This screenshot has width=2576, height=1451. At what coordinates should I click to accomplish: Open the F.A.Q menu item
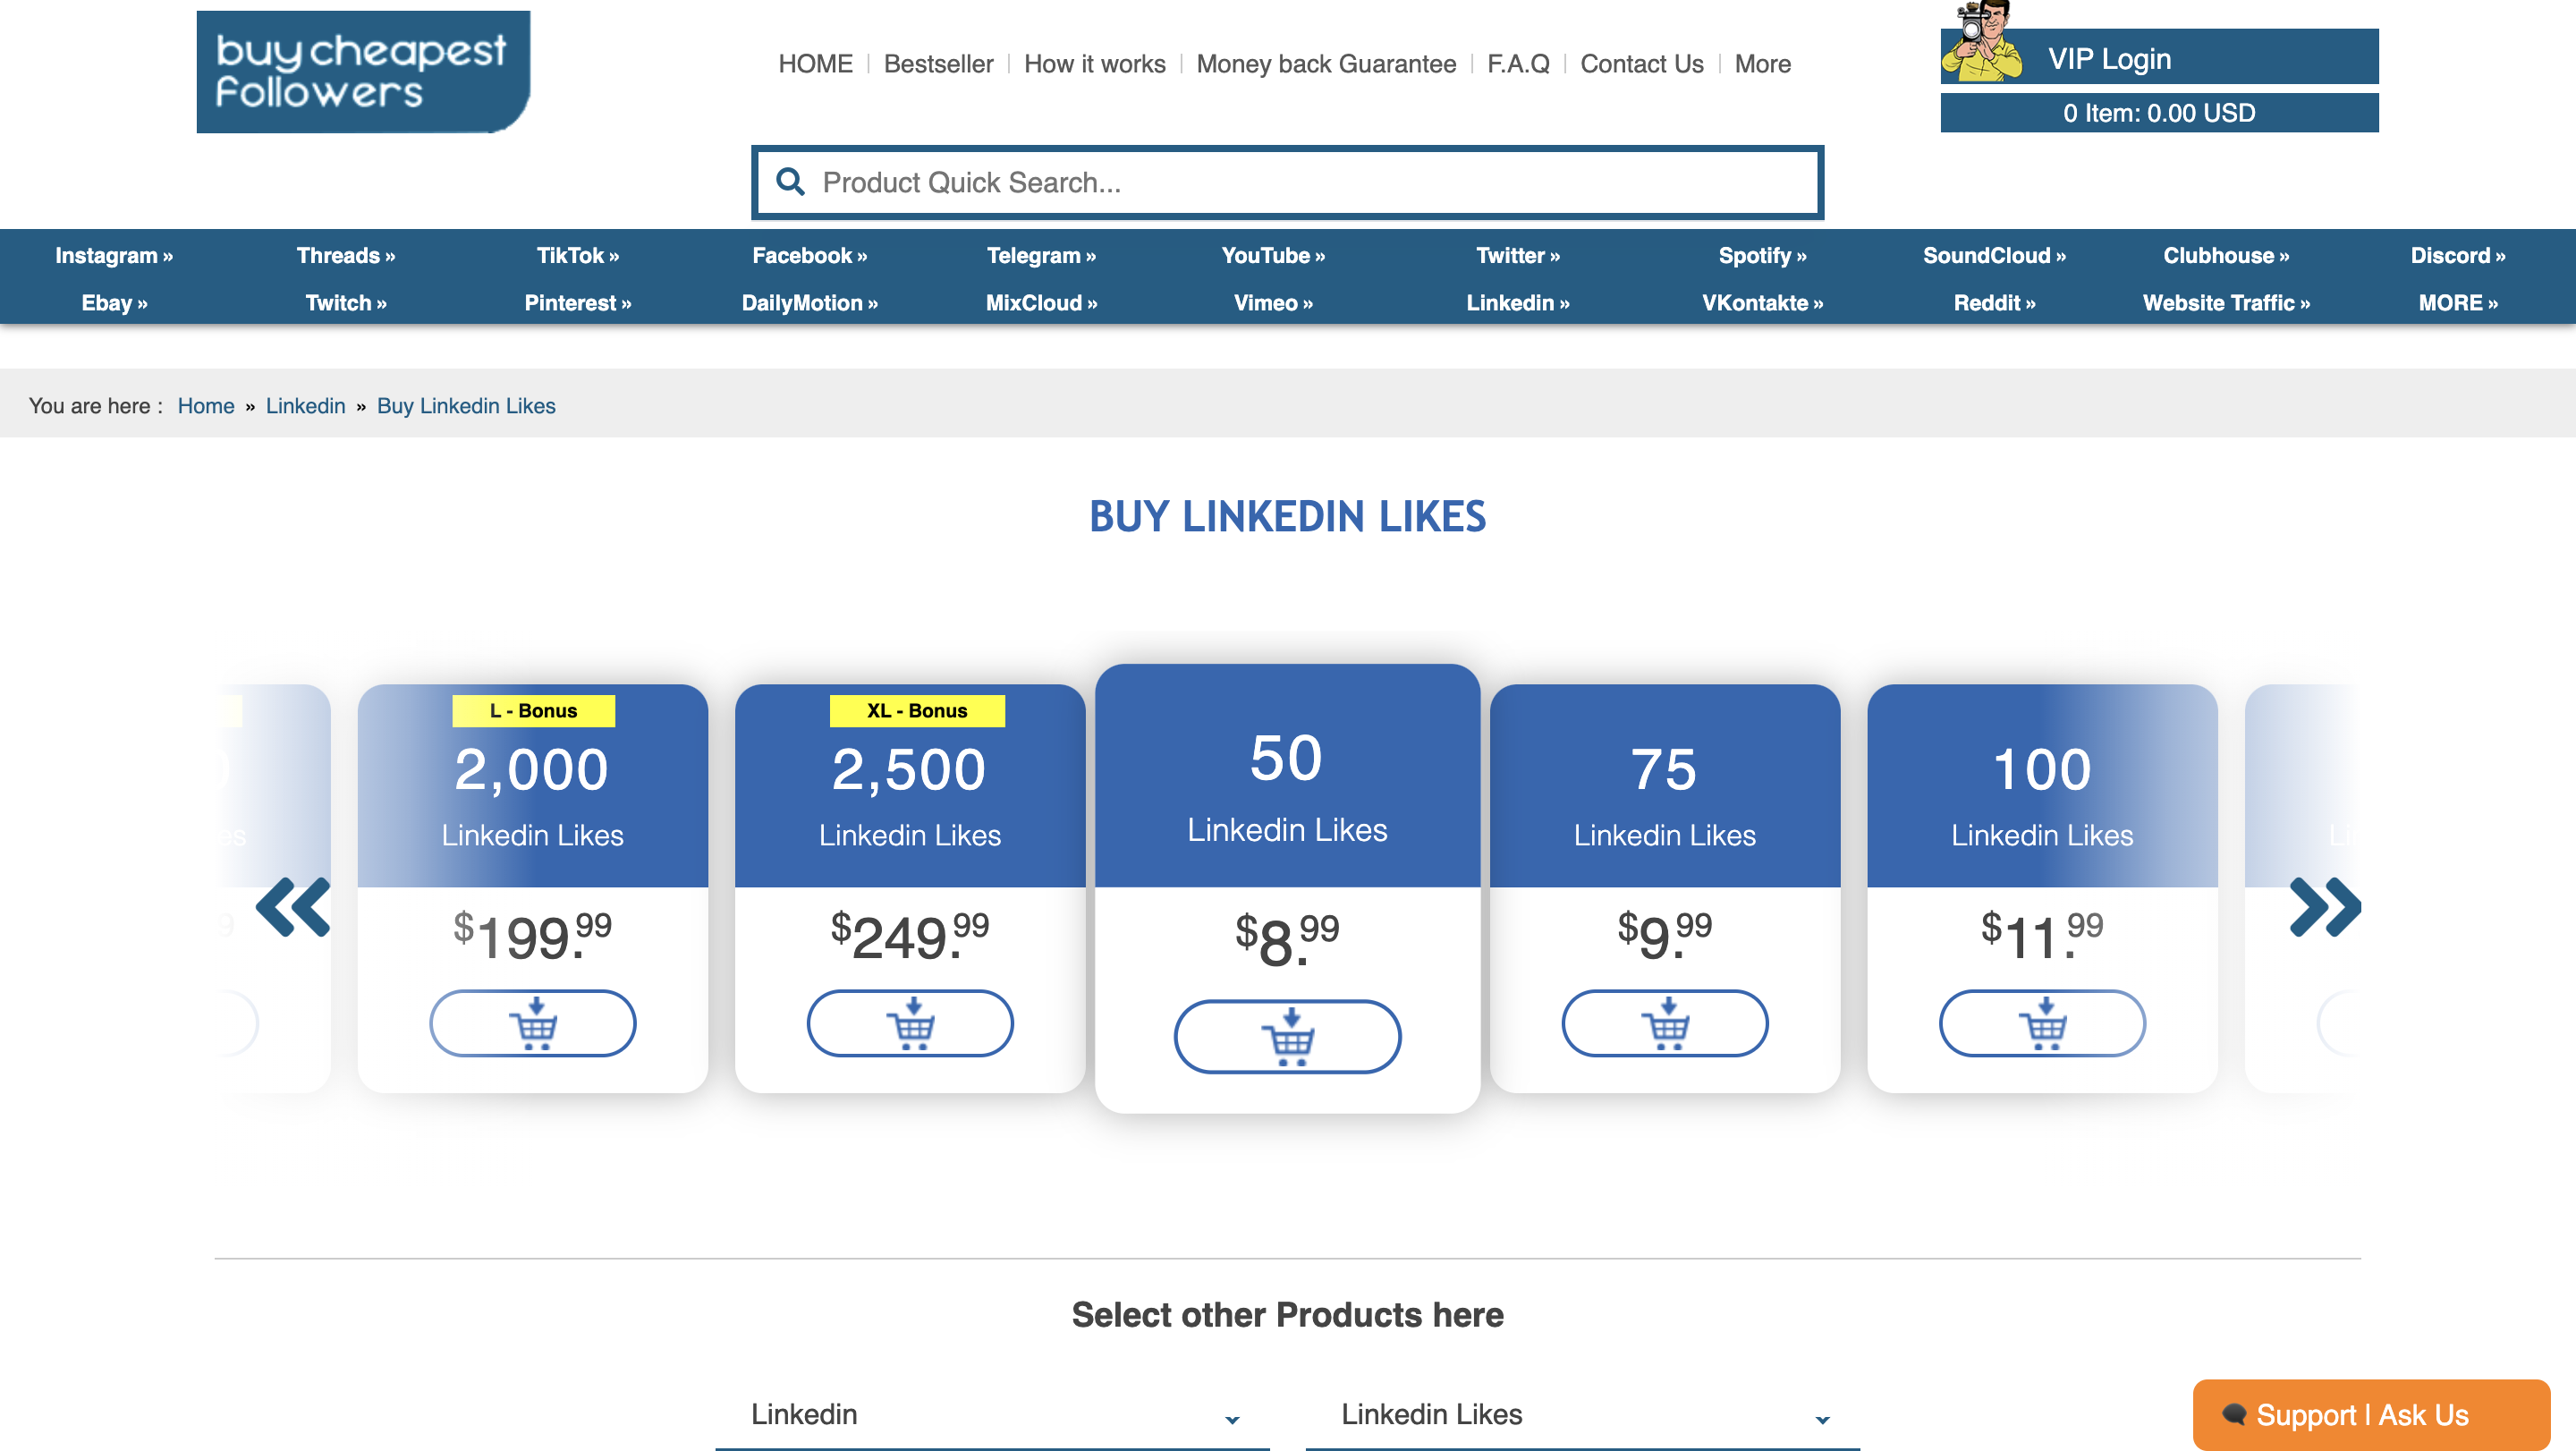tap(1517, 64)
